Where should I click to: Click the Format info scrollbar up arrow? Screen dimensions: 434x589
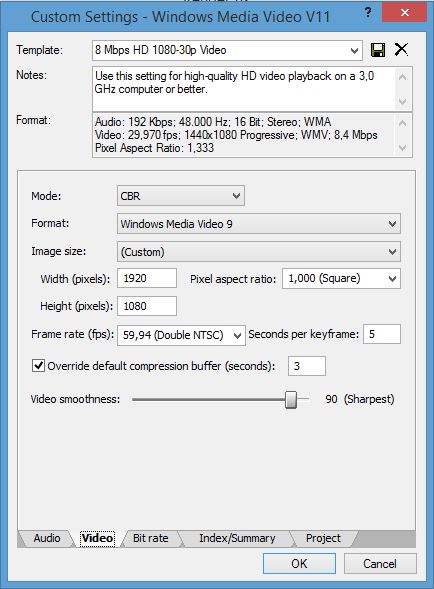pos(402,123)
